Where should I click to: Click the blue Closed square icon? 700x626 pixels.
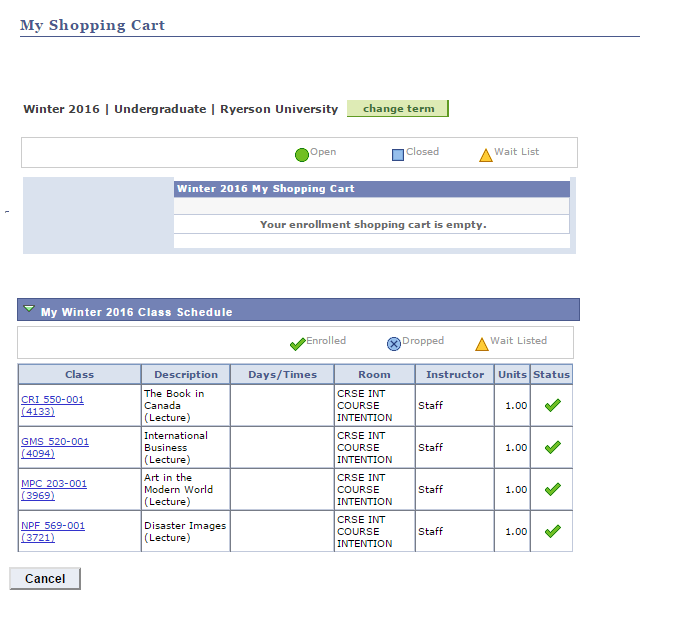coord(397,155)
